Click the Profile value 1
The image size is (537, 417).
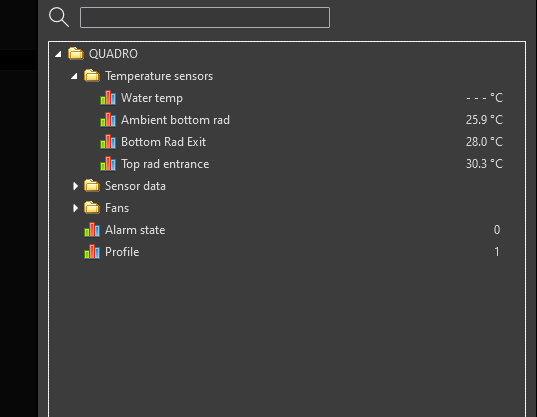pos(497,252)
